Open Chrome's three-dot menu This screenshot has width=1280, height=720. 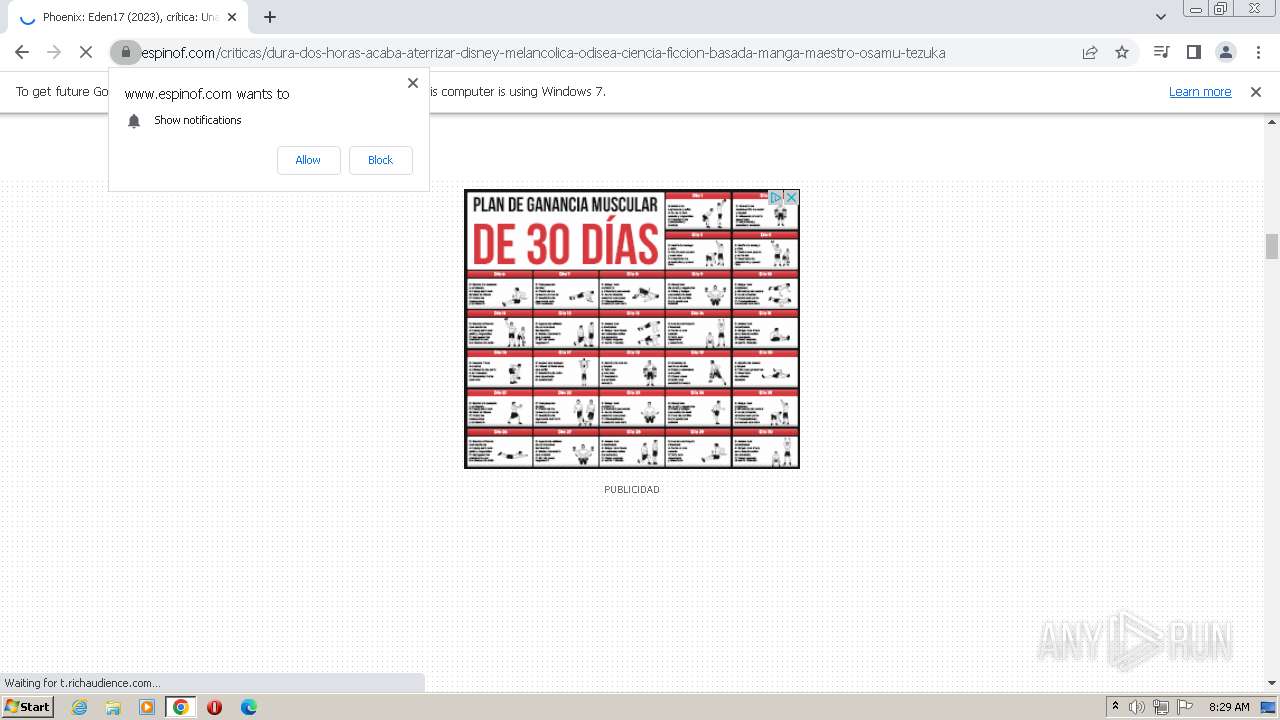(1258, 52)
